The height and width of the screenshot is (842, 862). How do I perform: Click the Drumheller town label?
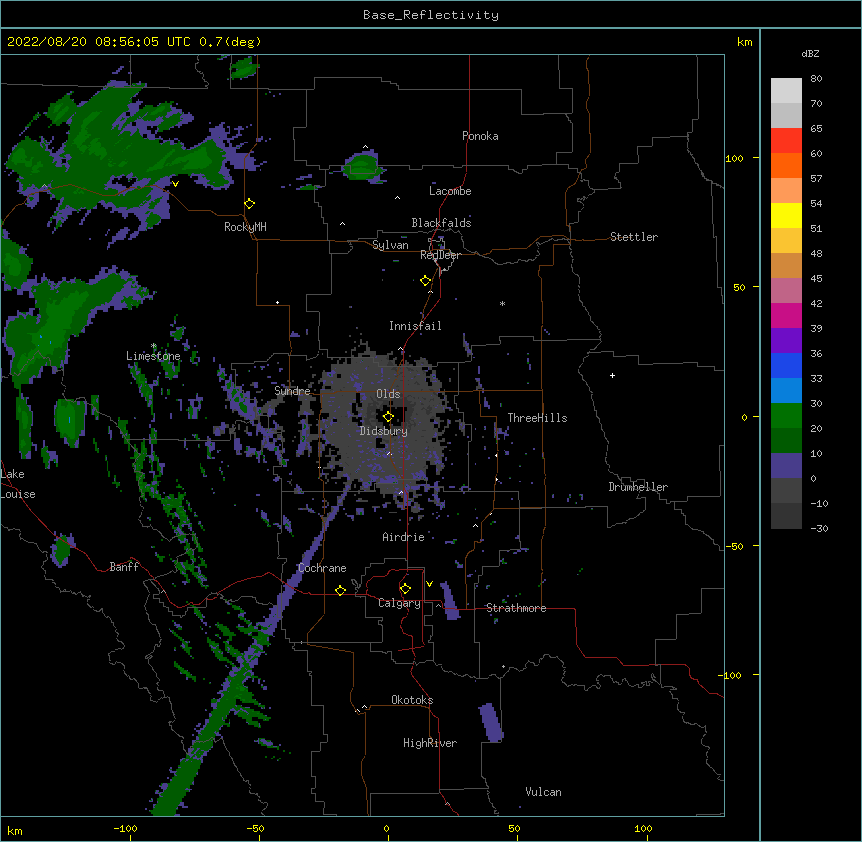638,487
